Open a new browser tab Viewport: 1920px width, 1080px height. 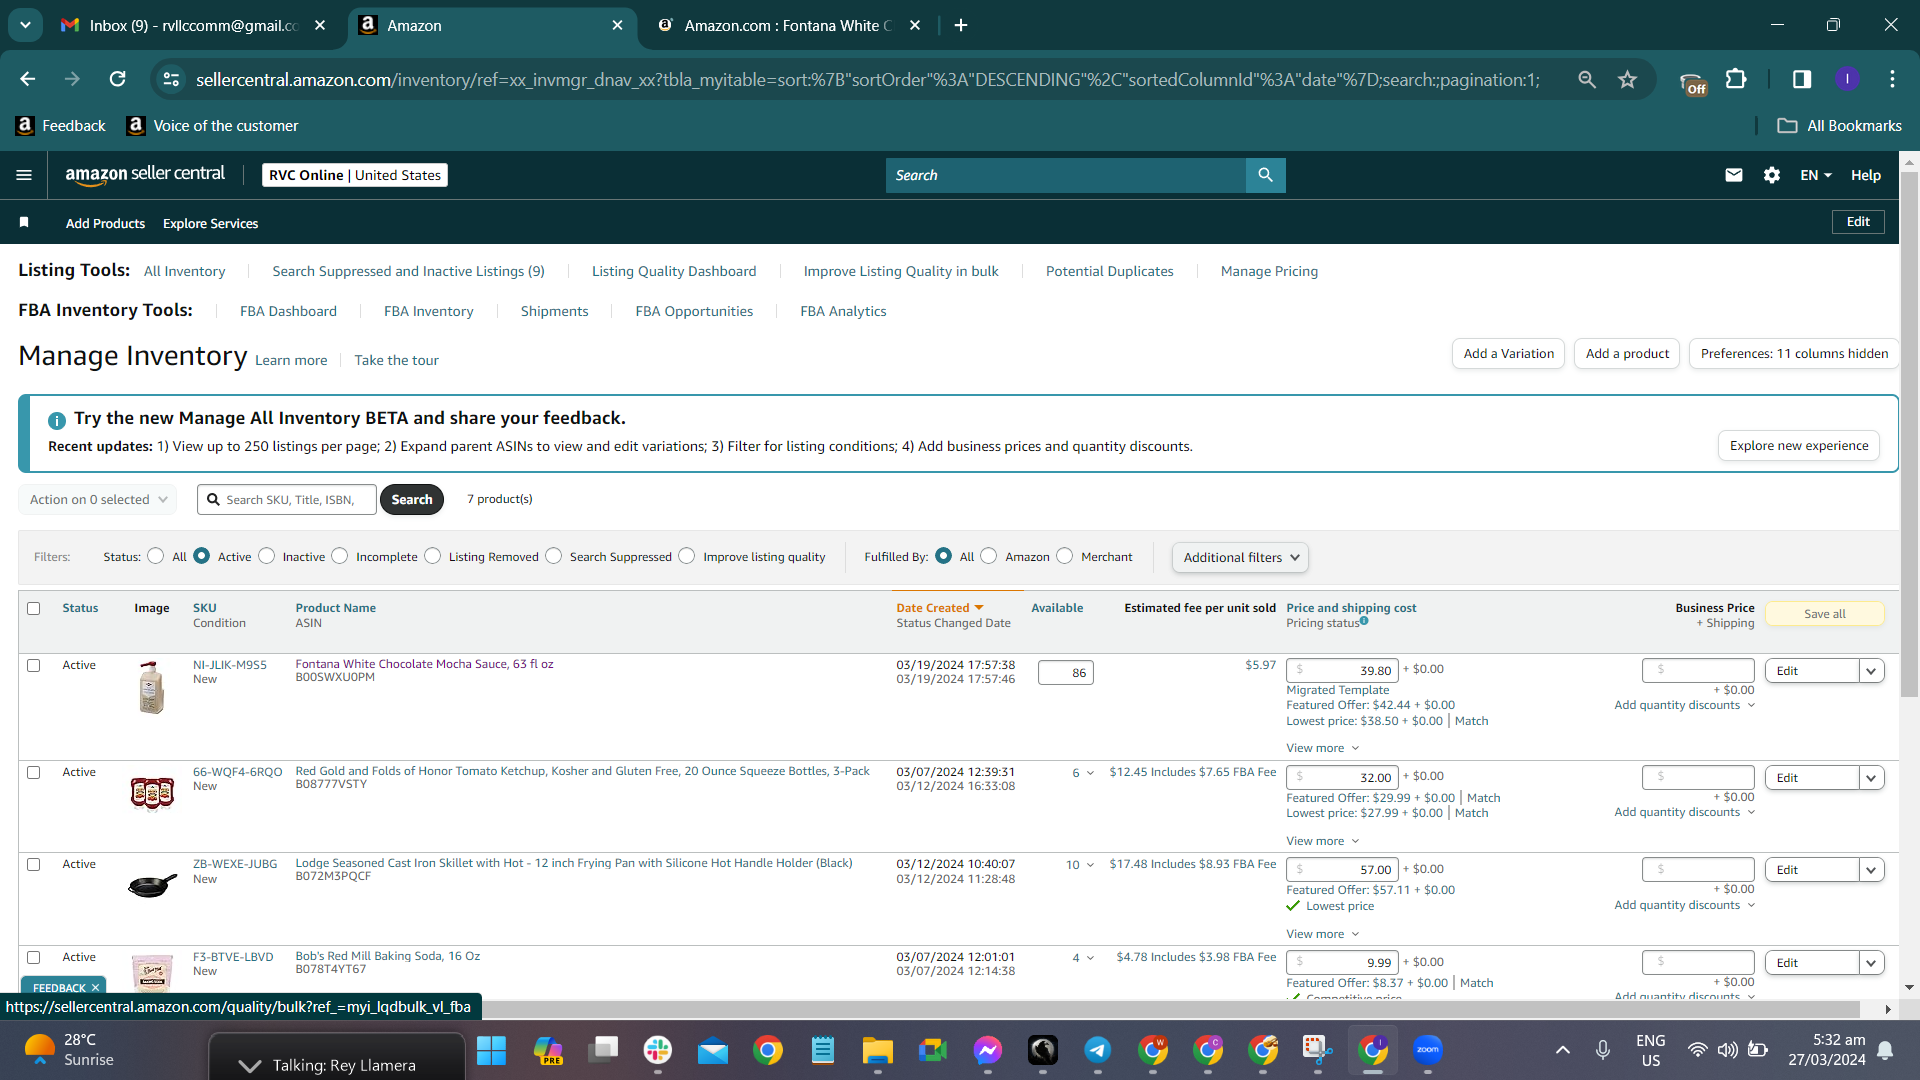tap(961, 25)
